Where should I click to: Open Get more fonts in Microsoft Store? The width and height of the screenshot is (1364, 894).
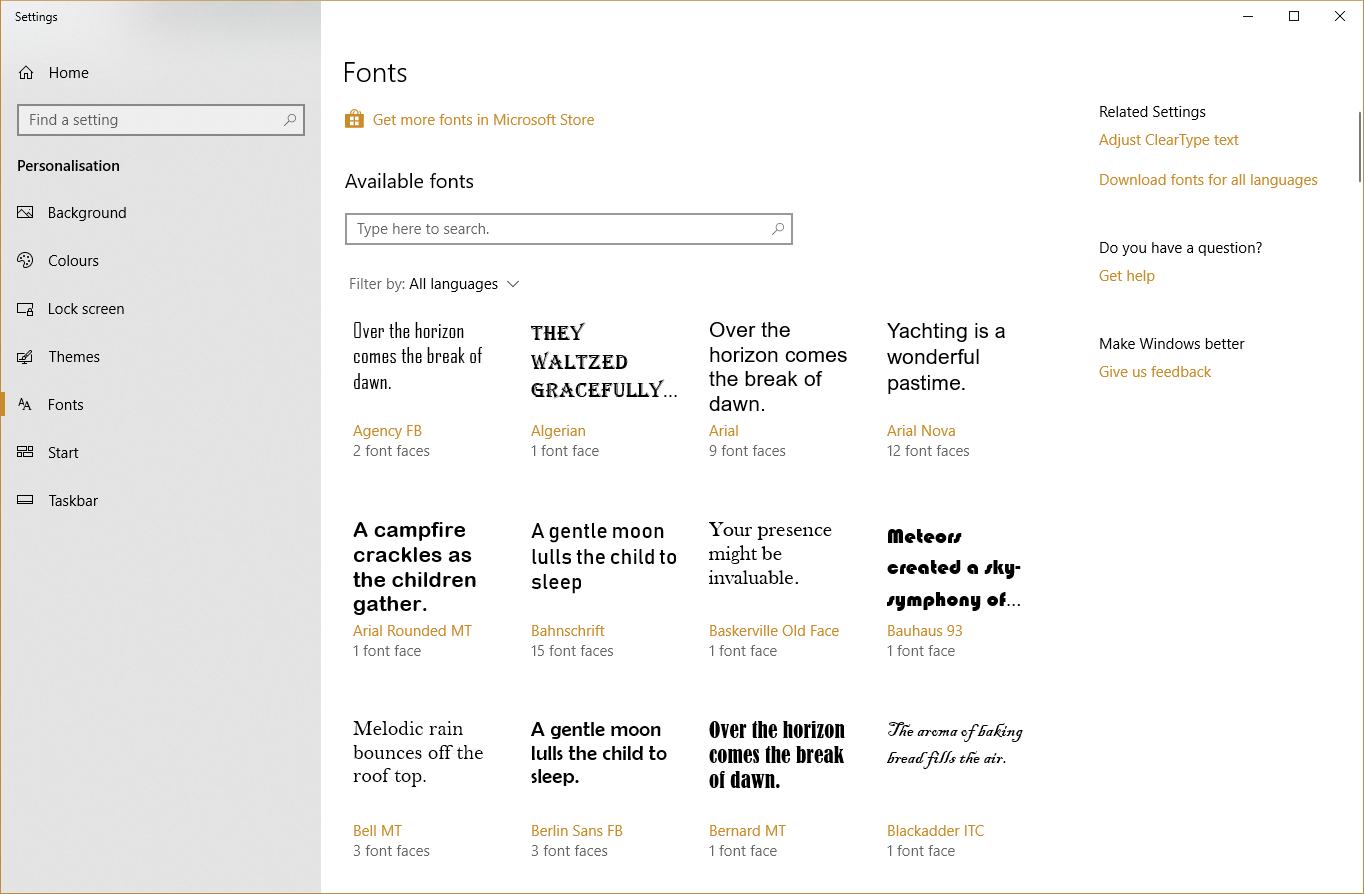(483, 120)
